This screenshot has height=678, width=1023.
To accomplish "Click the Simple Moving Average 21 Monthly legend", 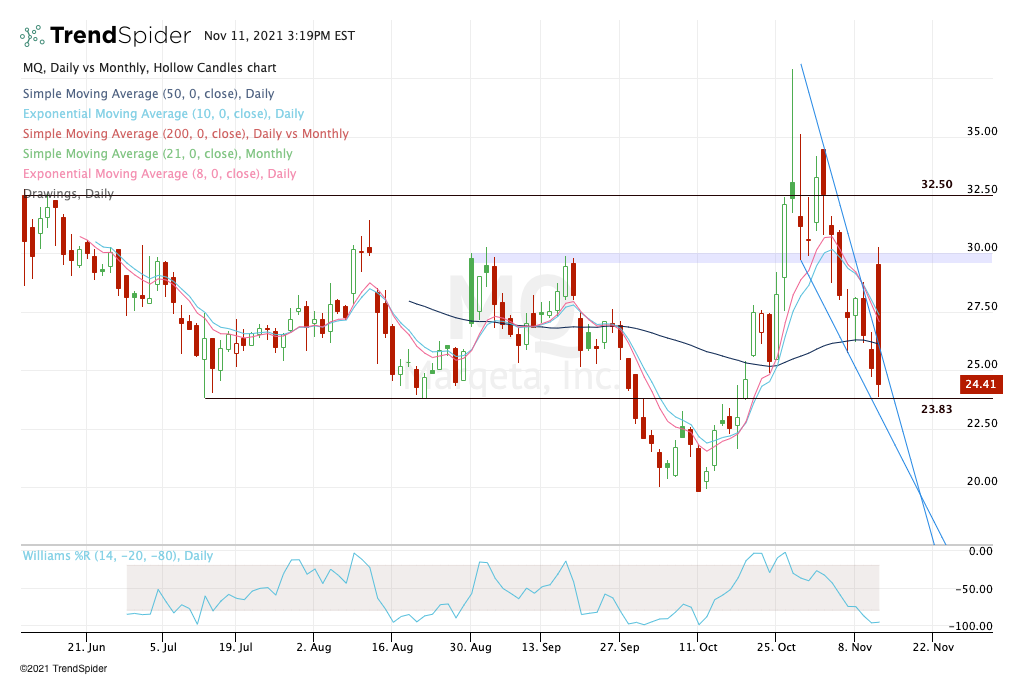I will pos(157,154).
